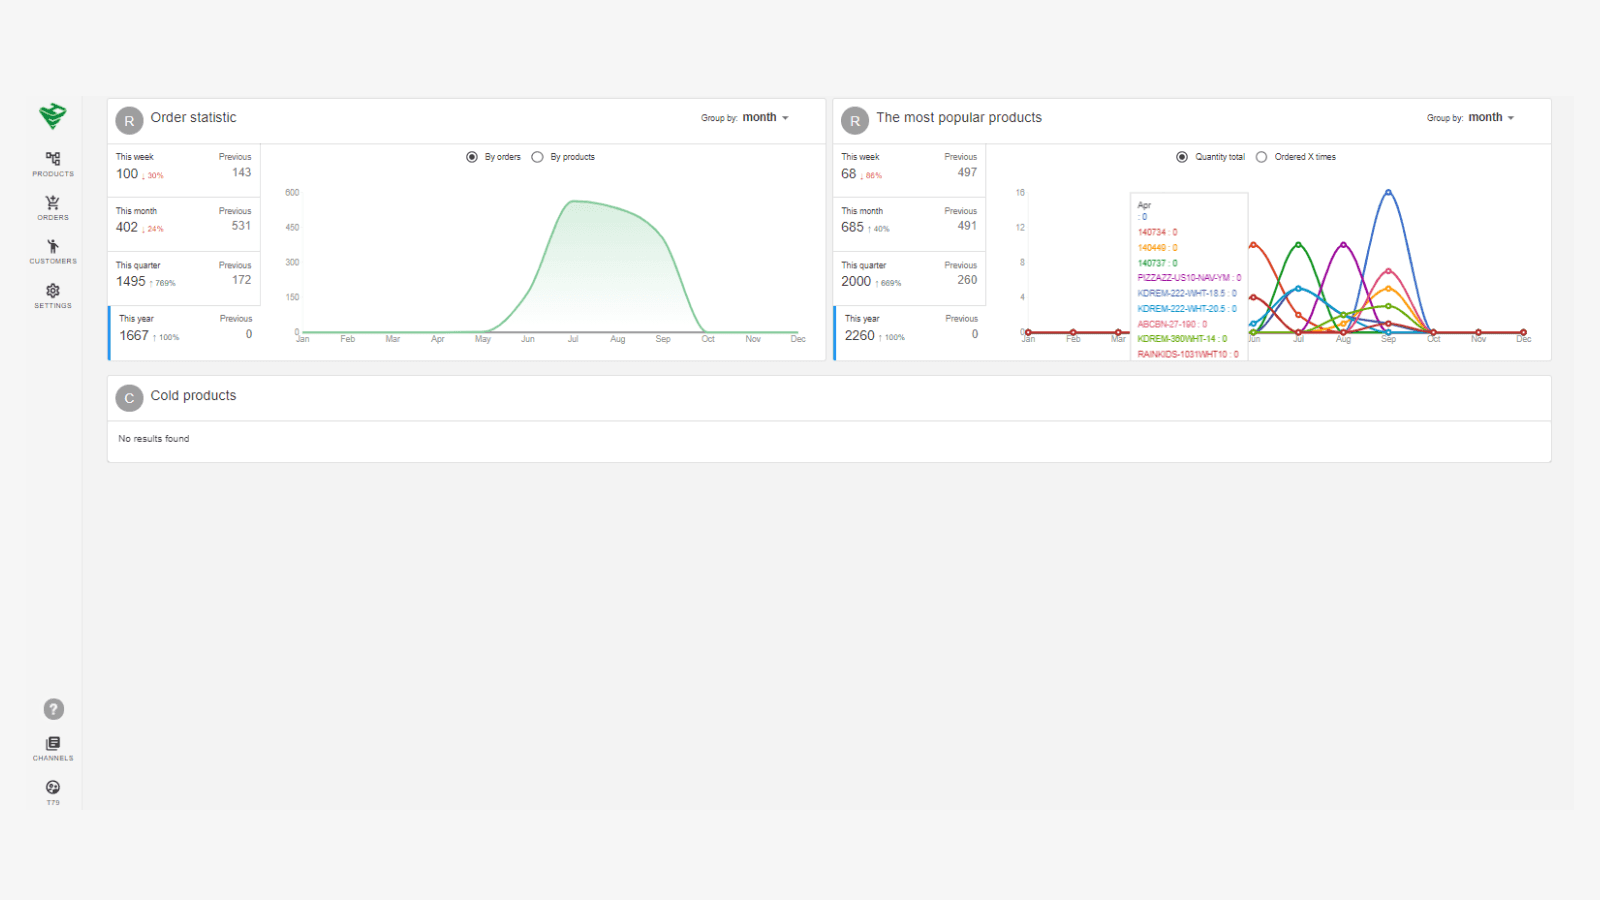Image resolution: width=1600 pixels, height=900 pixels.
Task: Open the Settings gear icon
Action: (x=53, y=291)
